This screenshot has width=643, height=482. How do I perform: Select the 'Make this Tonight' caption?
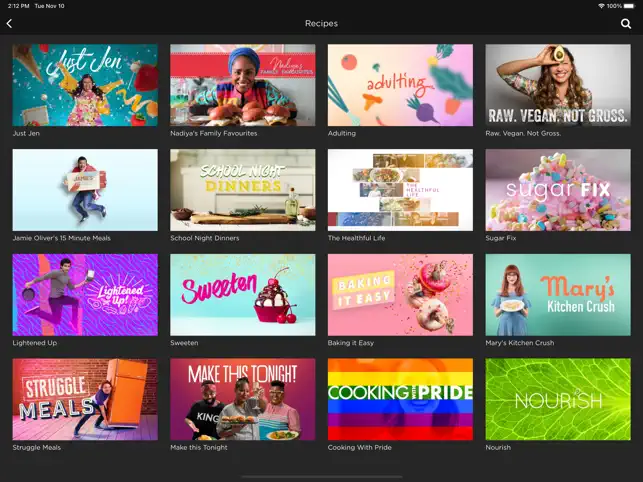pyautogui.click(x=199, y=448)
